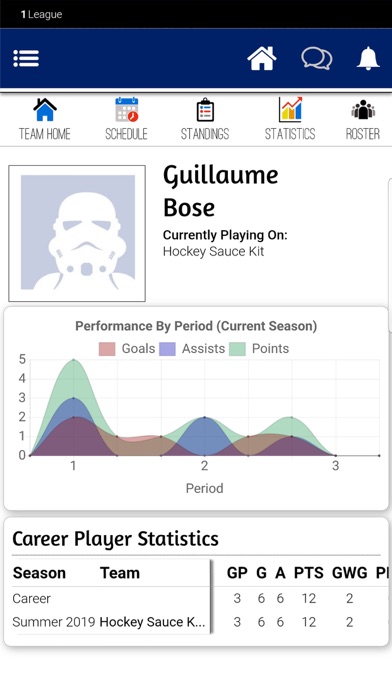Toggle the Assists series in chart legend
The image size is (392, 696).
coord(192,348)
